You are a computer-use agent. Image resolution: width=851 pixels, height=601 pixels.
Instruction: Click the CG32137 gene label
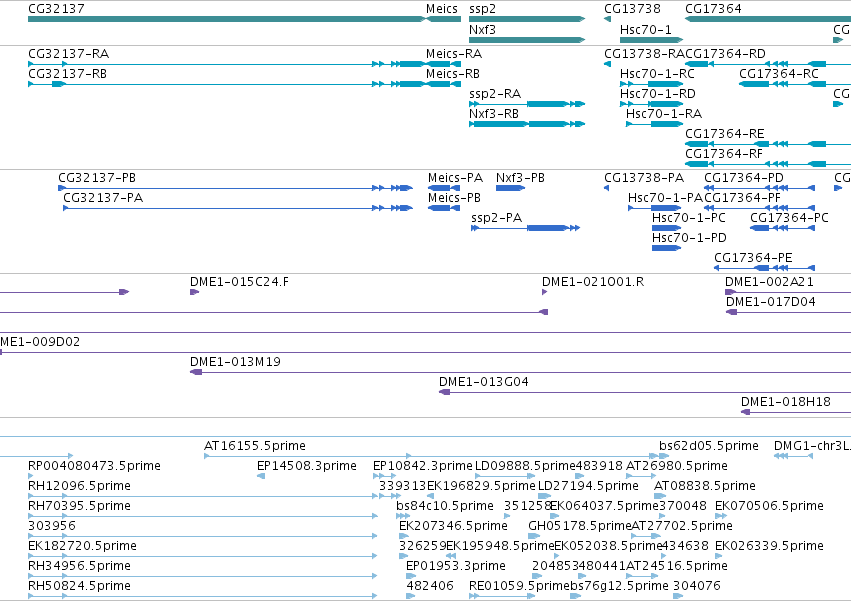coord(56,9)
